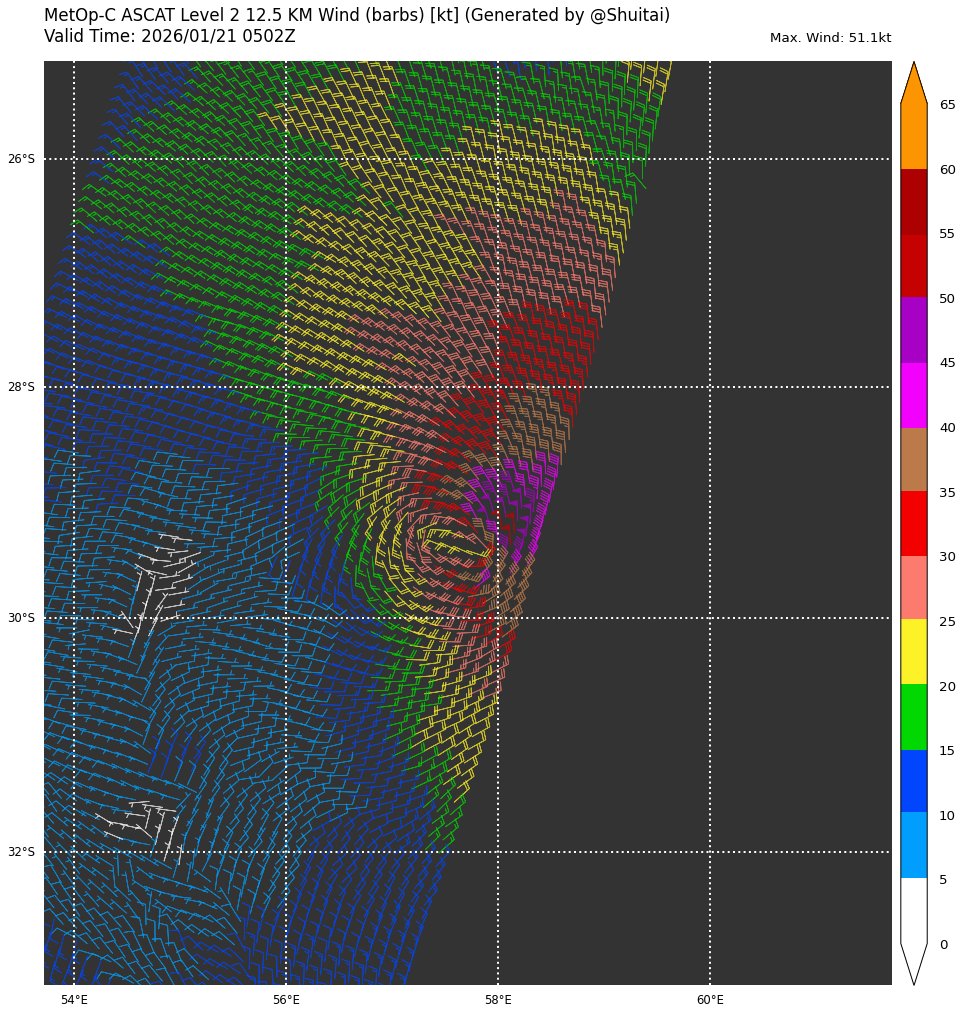The height and width of the screenshot is (1014, 963).
Task: Click the 58°E longitude axis label
Action: (x=498, y=1000)
